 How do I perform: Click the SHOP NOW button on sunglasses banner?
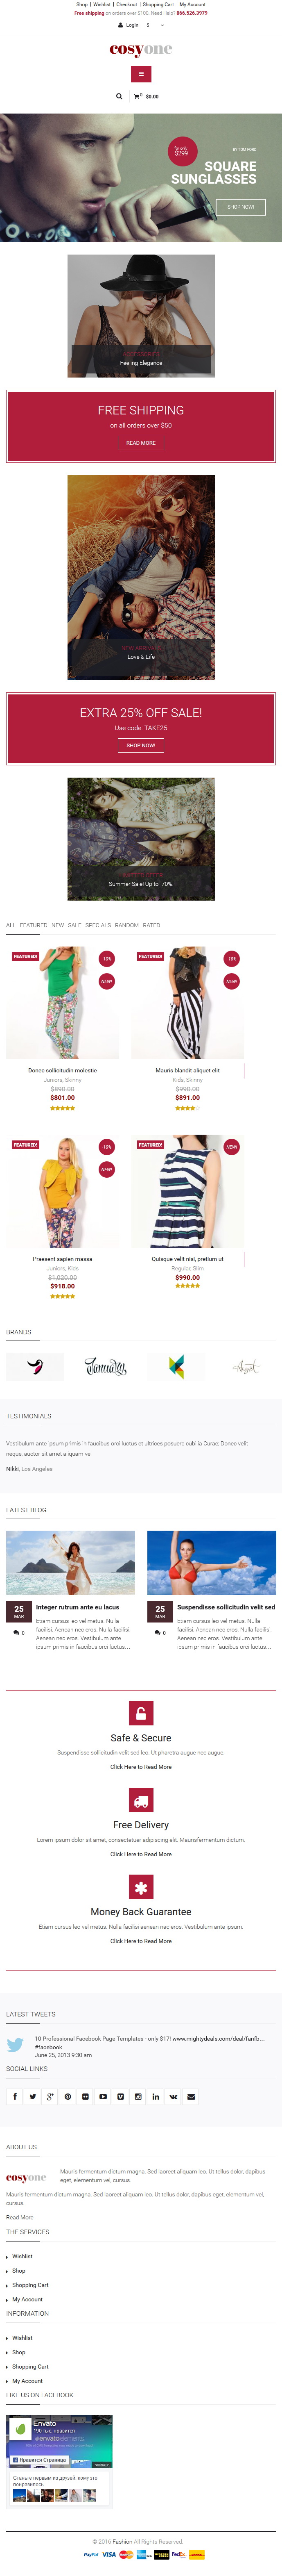coord(240,207)
